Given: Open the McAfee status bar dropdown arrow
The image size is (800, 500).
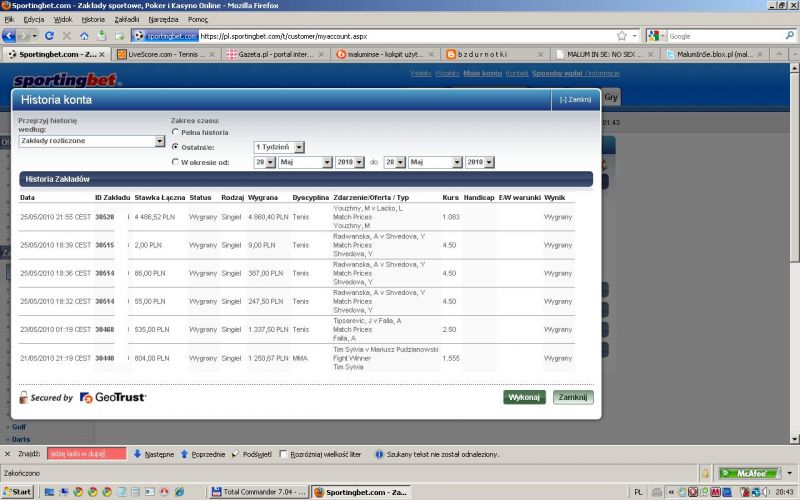Looking at the screenshot, I should (789, 473).
